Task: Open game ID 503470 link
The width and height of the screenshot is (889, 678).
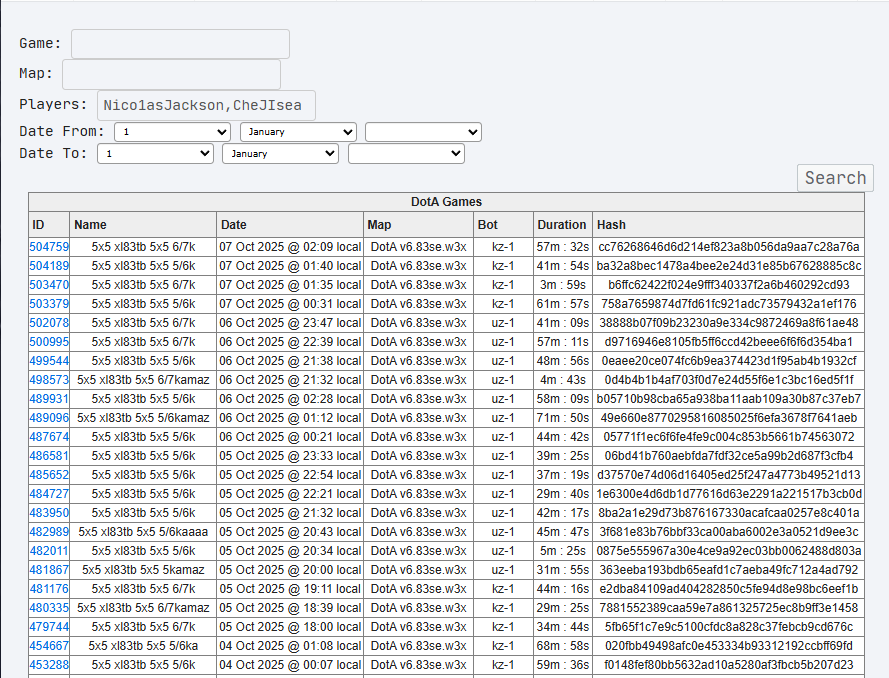Action: (49, 285)
